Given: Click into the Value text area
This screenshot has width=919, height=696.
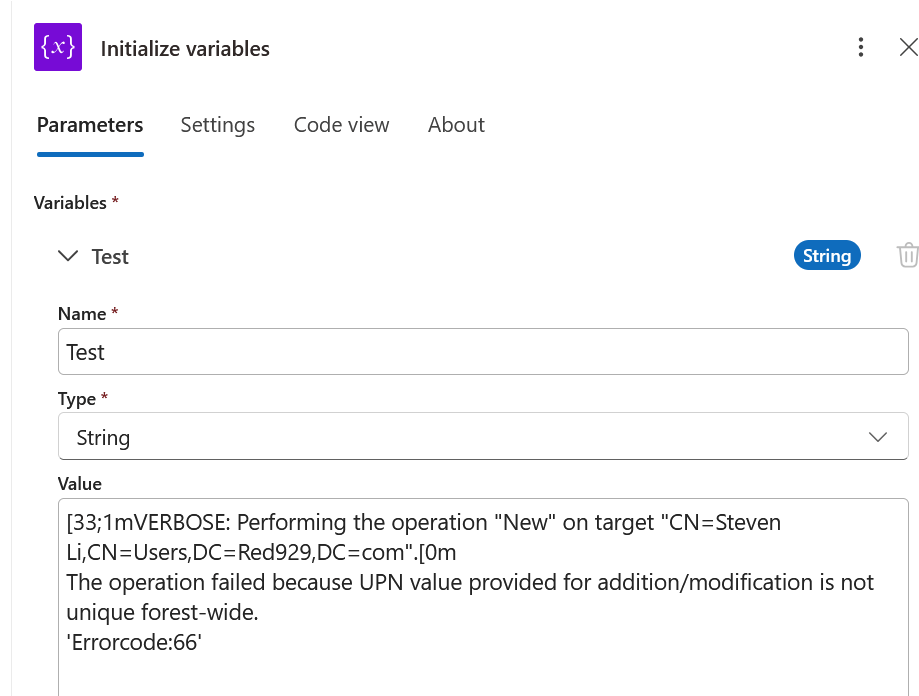Looking at the screenshot, I should pos(483,597).
